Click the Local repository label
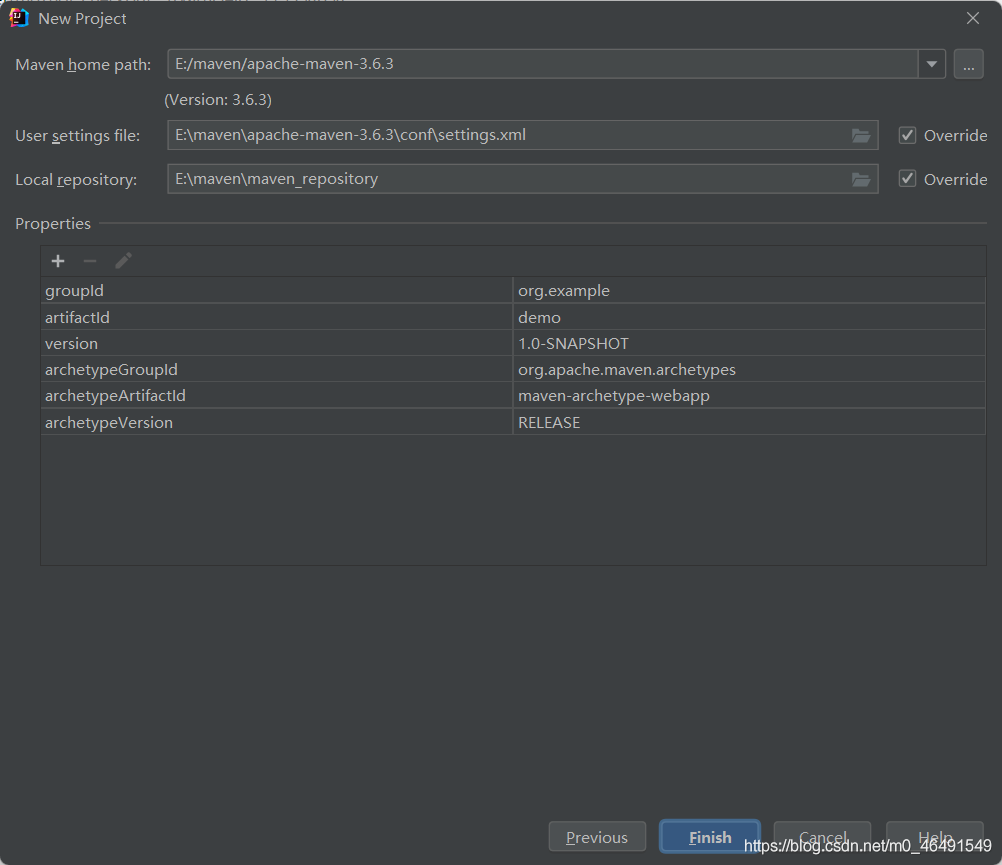 tap(76, 180)
